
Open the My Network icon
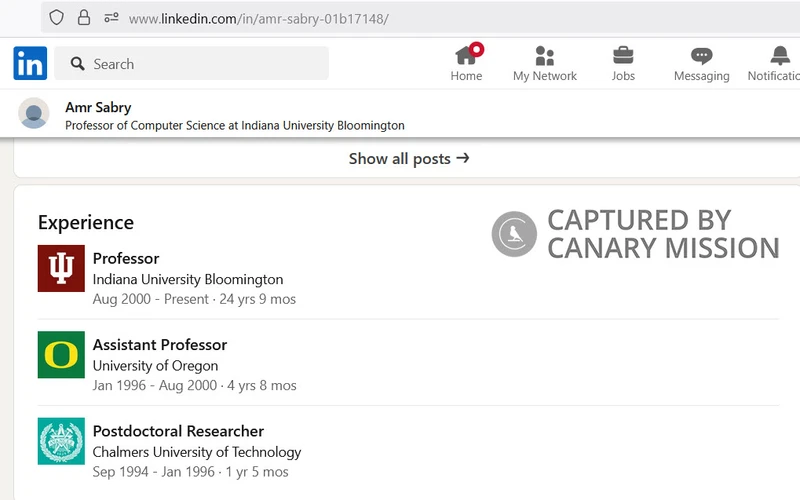pyautogui.click(x=544, y=56)
